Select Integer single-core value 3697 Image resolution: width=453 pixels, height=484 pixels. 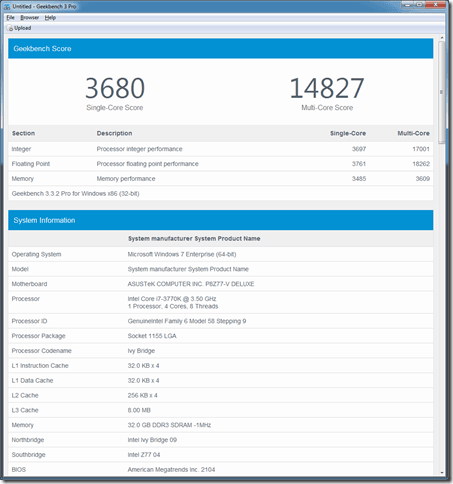(359, 149)
